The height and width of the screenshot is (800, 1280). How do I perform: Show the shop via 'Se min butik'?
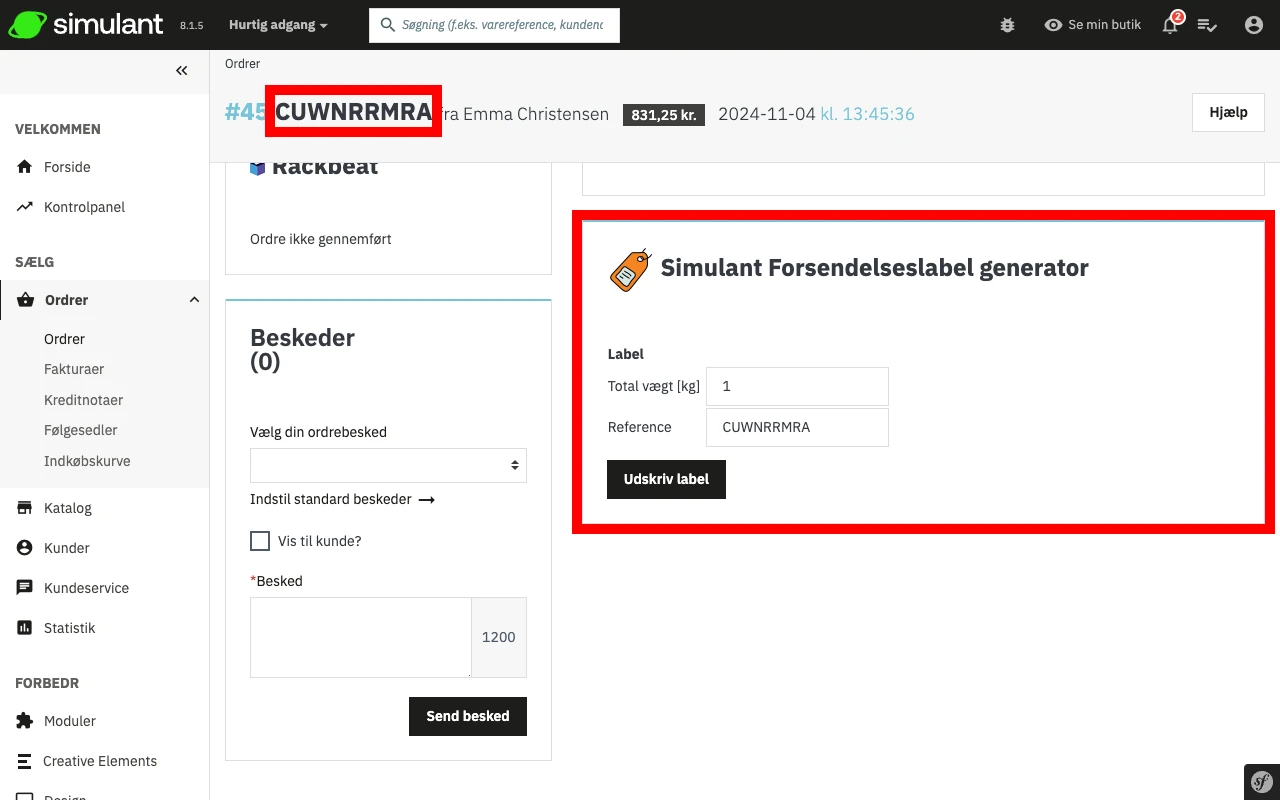[x=1092, y=24]
